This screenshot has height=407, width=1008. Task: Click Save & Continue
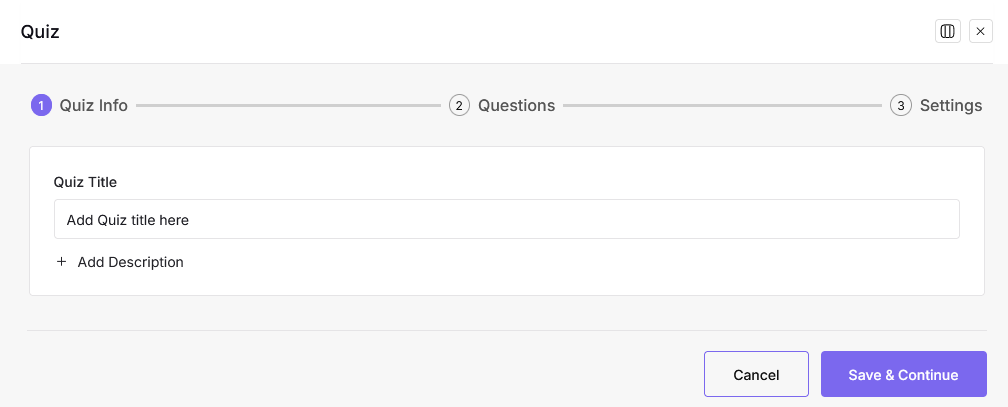tap(903, 375)
